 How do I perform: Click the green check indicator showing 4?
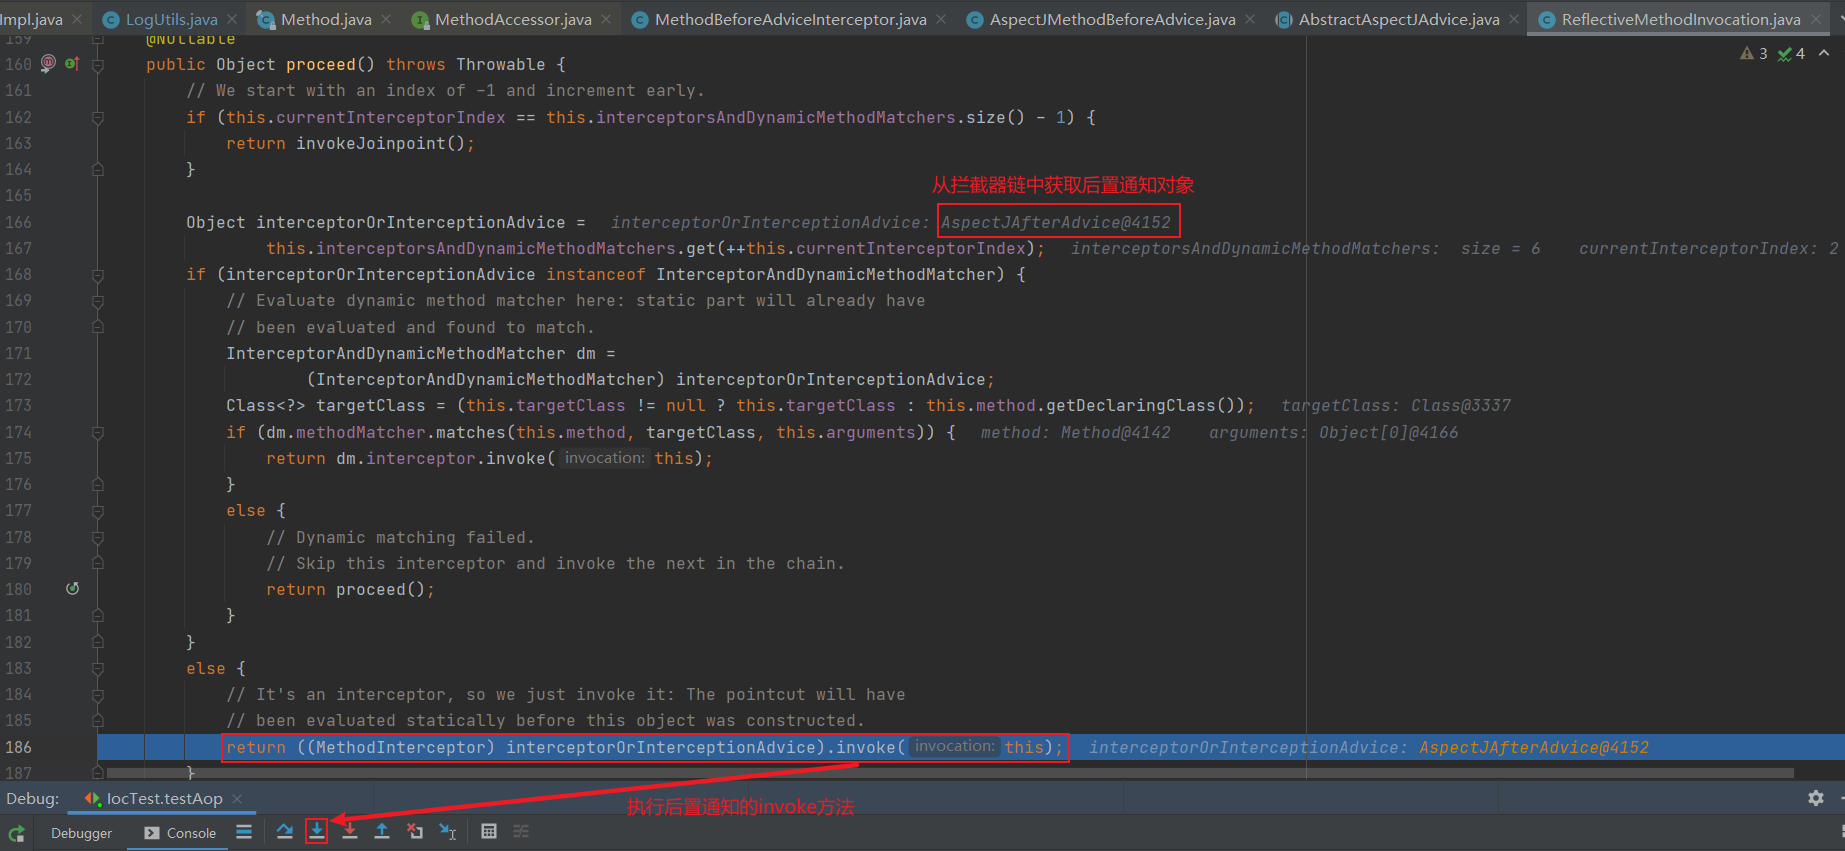[1791, 53]
